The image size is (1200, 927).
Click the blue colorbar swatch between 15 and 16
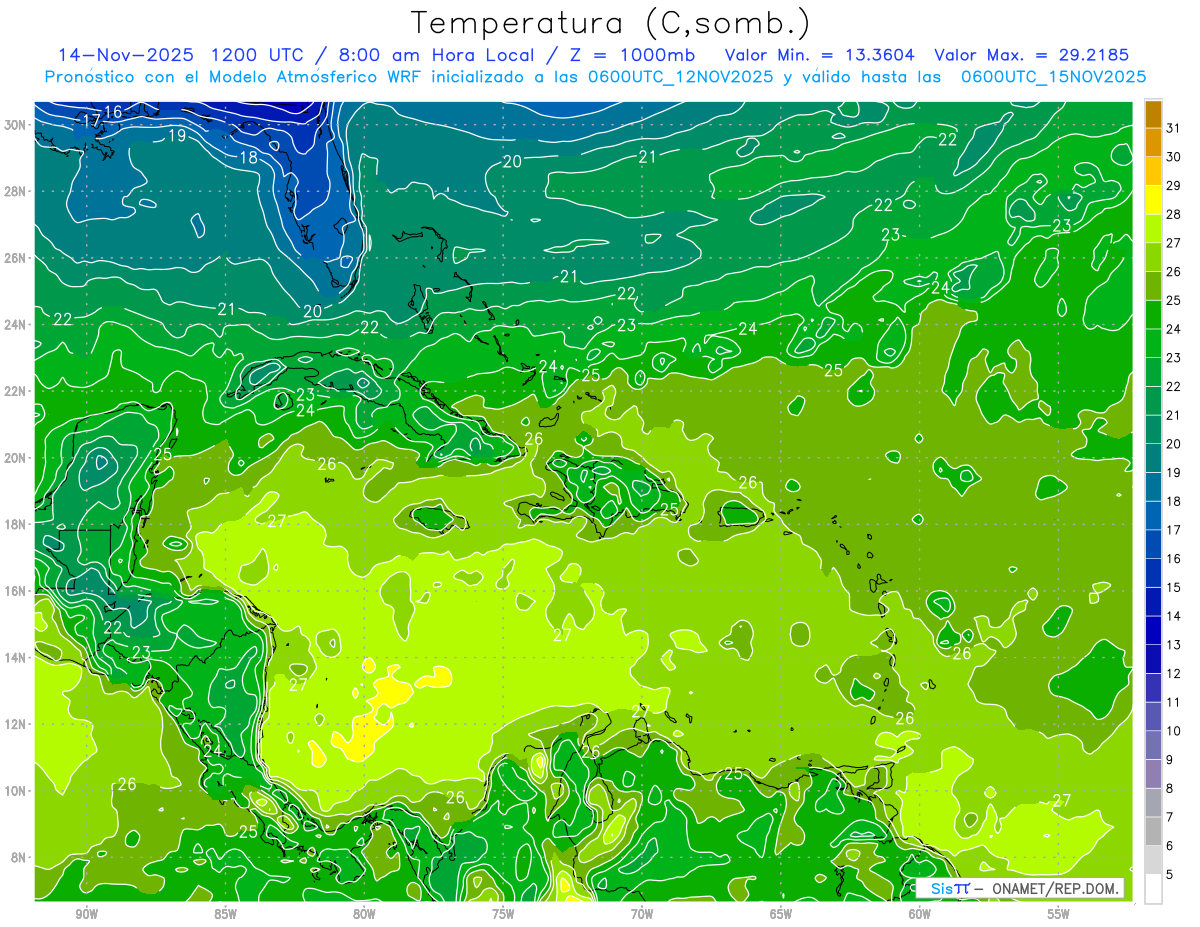tap(1153, 573)
